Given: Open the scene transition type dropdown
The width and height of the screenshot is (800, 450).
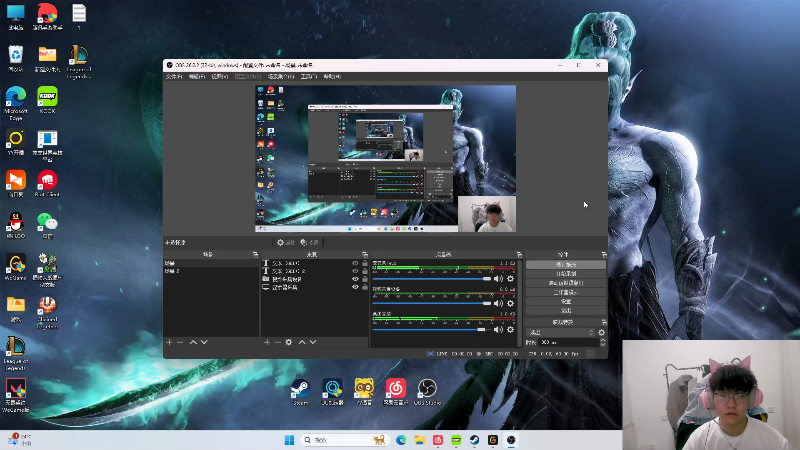Looking at the screenshot, I should pyautogui.click(x=560, y=332).
